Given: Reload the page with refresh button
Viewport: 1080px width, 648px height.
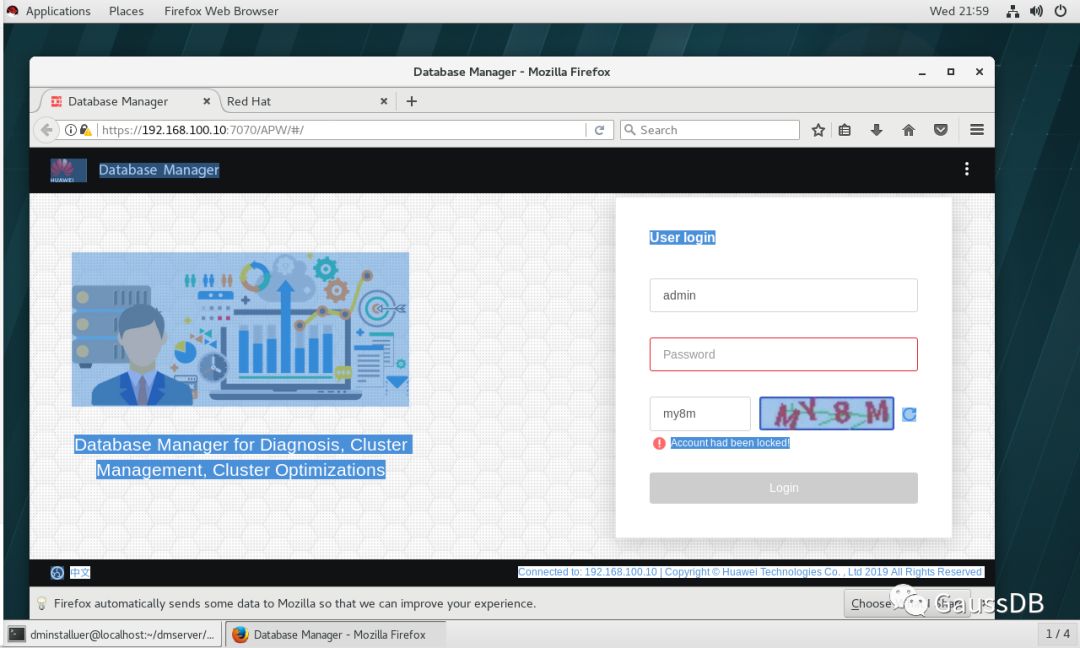Looking at the screenshot, I should [599, 130].
